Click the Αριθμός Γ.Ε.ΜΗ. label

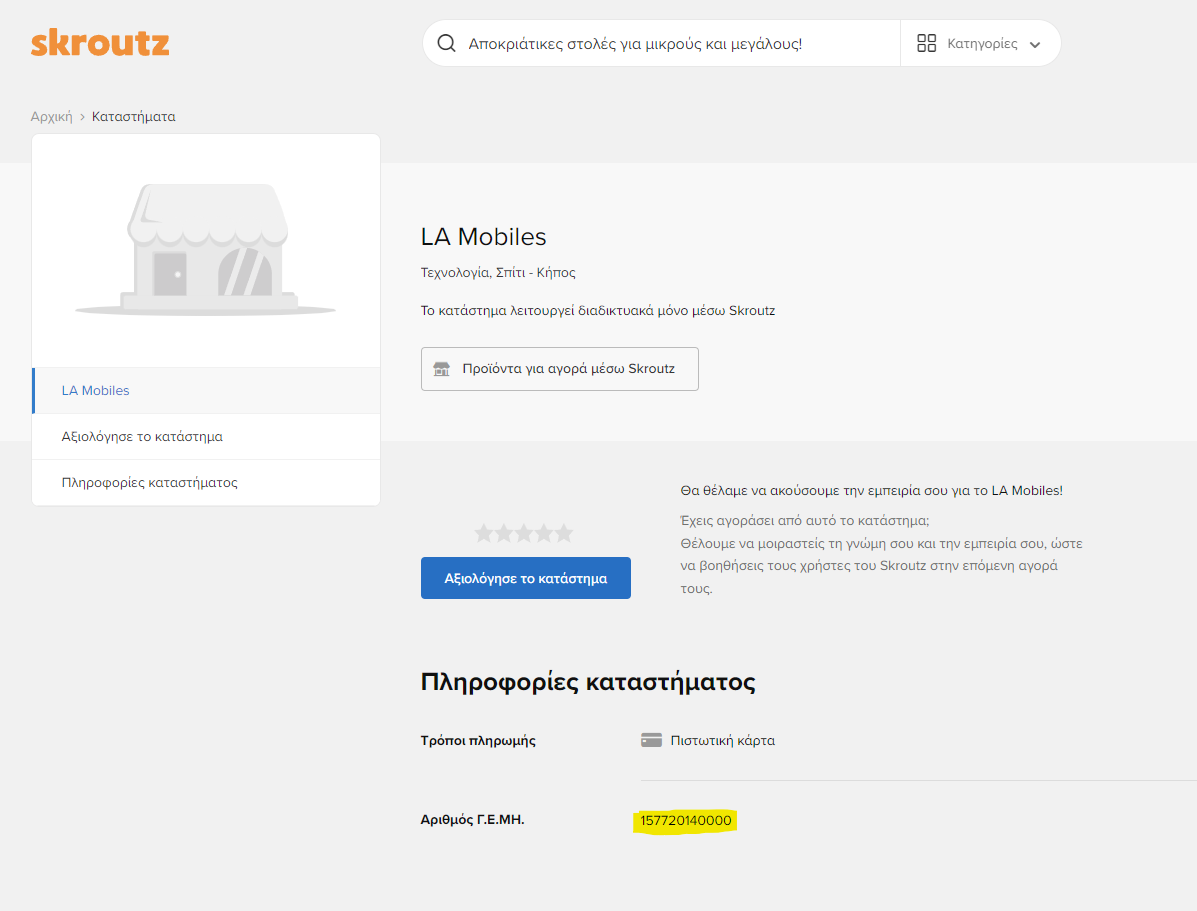[x=473, y=820]
